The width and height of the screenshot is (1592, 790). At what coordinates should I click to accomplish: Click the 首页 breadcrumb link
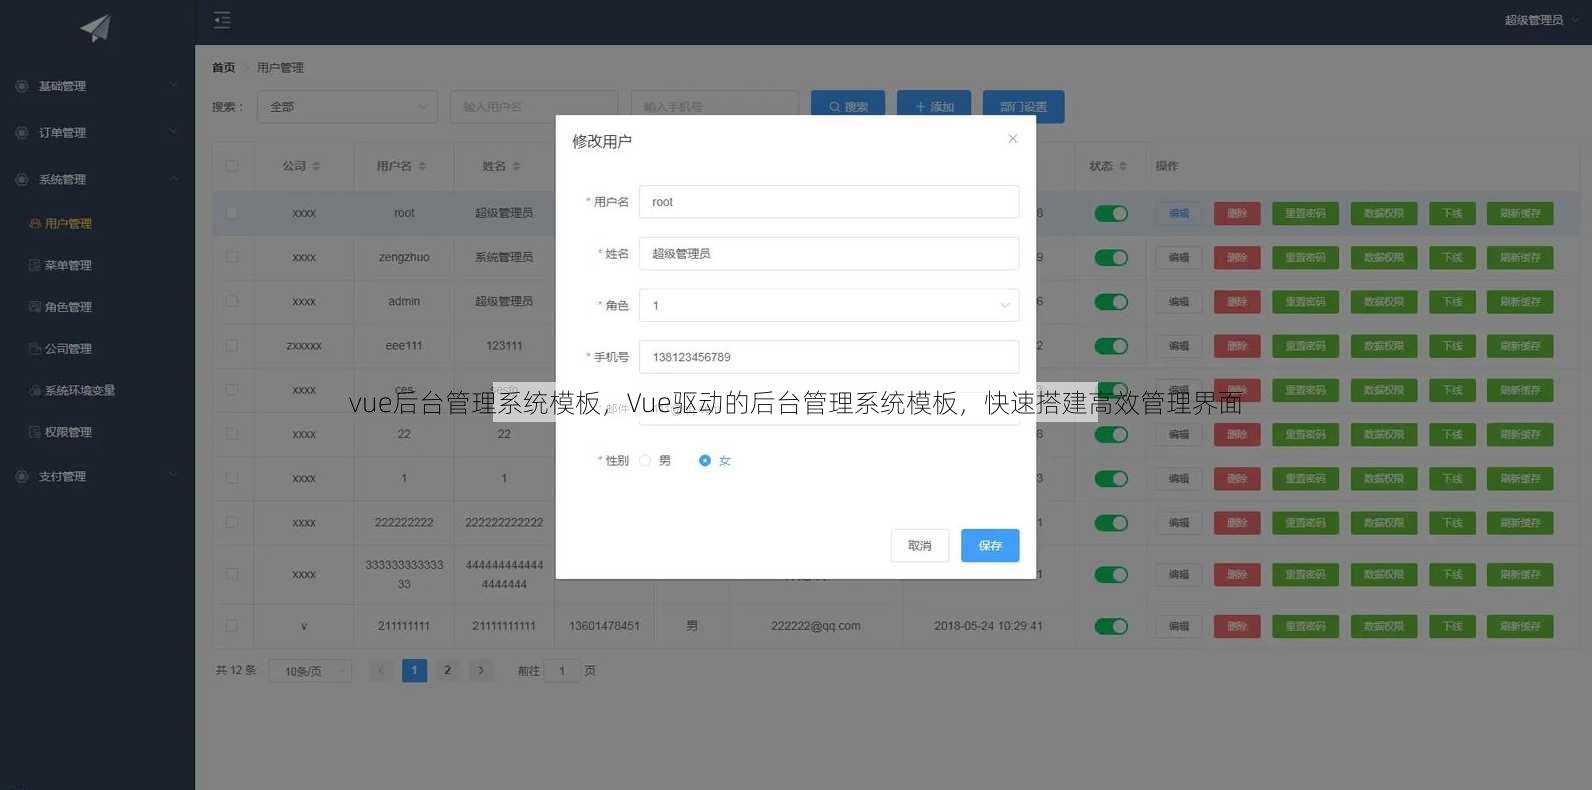pyautogui.click(x=223, y=68)
